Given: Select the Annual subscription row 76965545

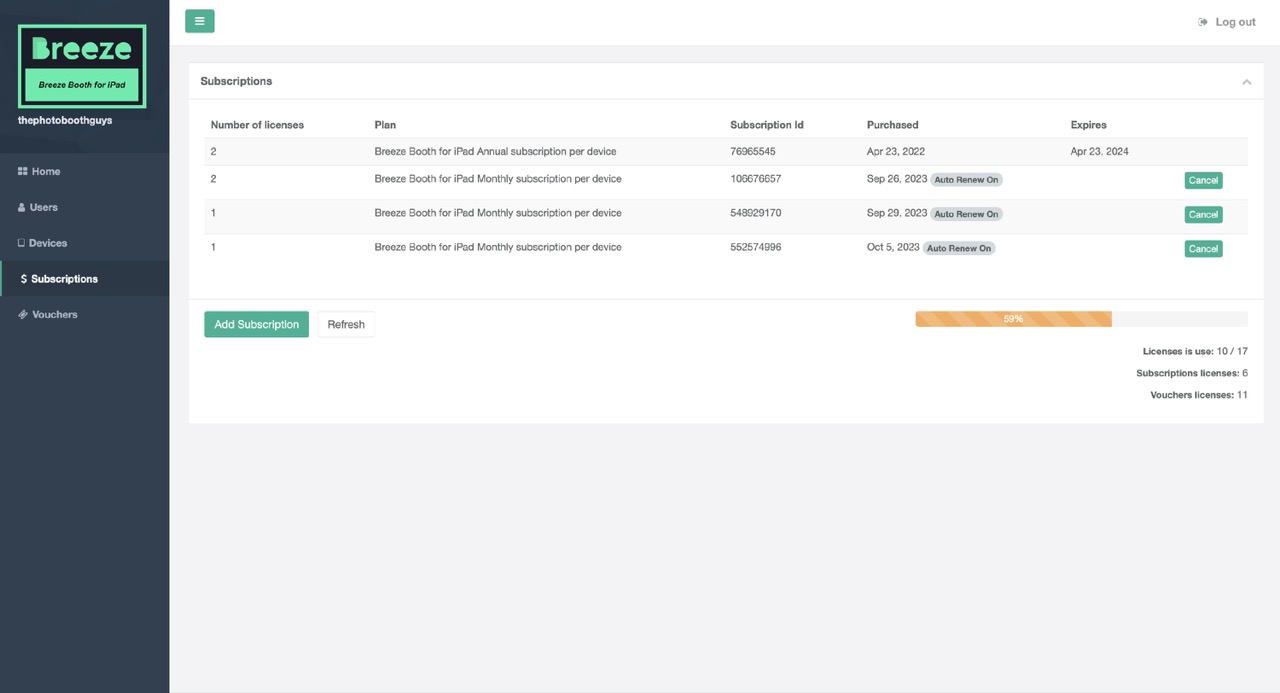Looking at the screenshot, I should [x=495, y=152].
